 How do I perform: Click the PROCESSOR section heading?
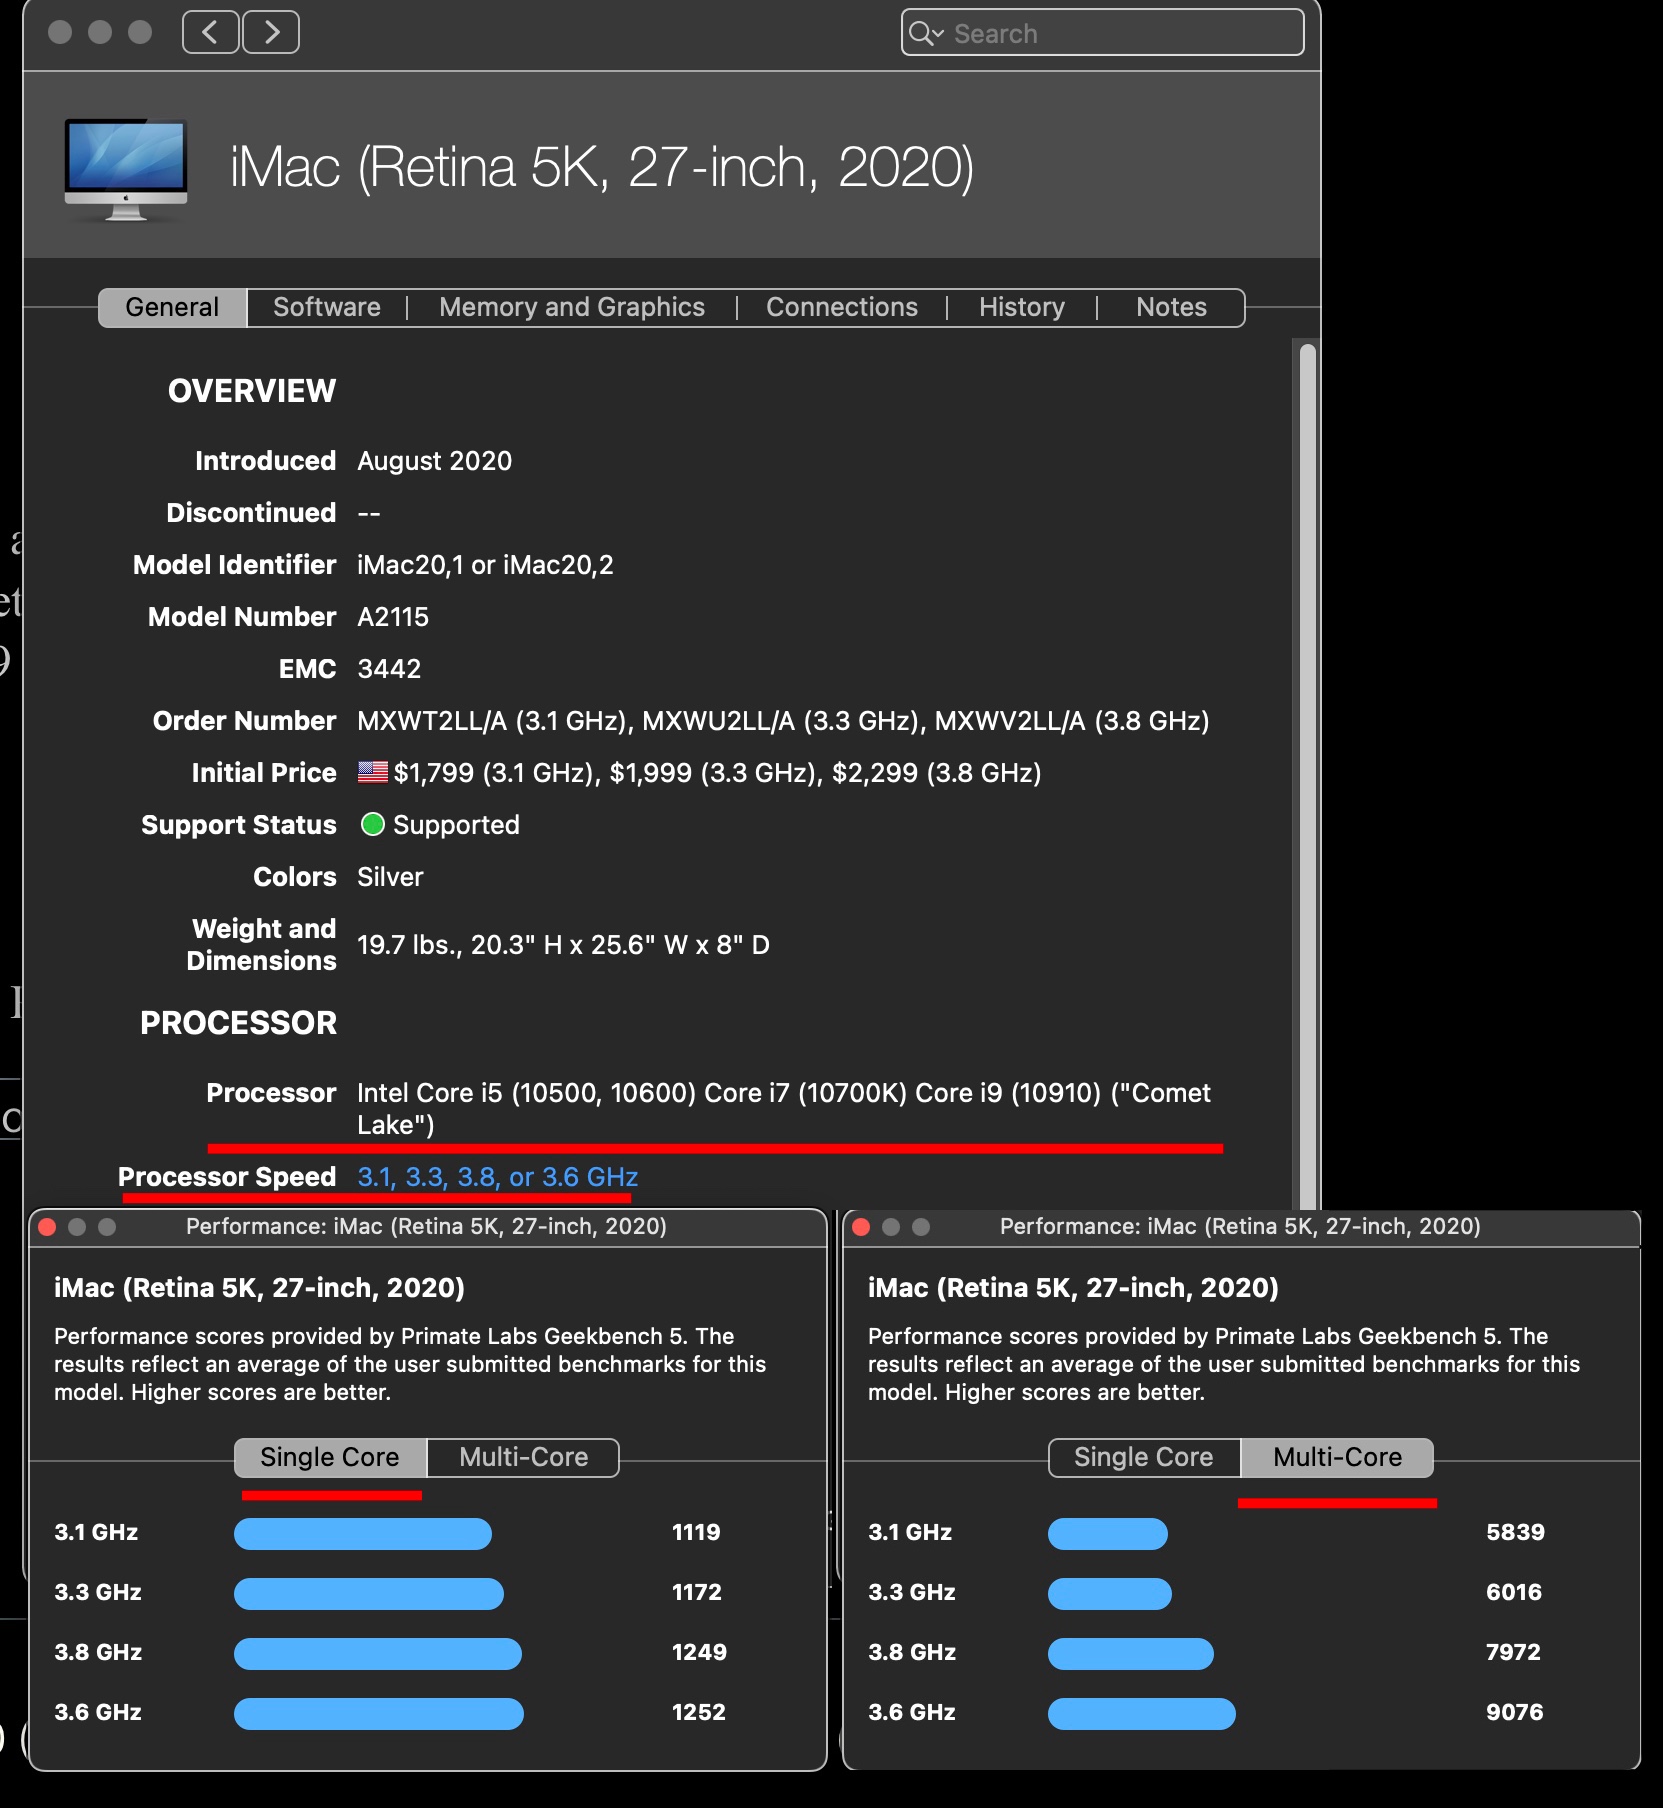238,1023
